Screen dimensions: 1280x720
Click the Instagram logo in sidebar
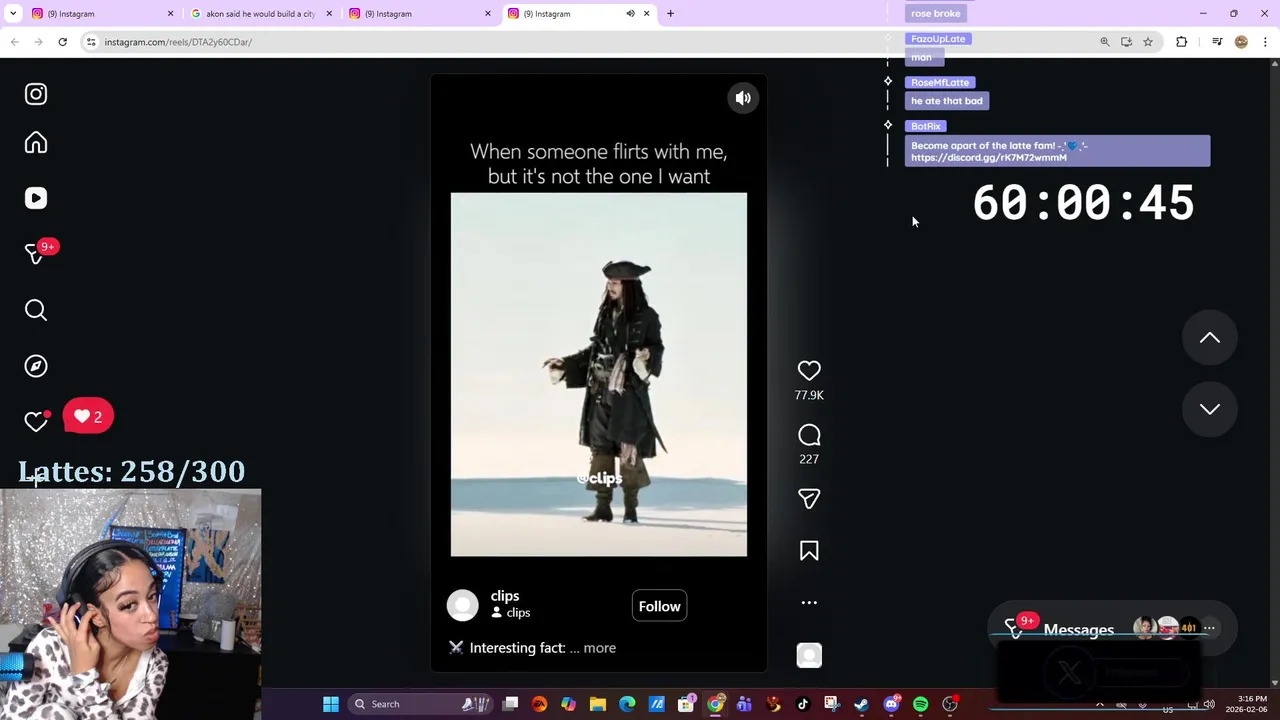click(36, 94)
